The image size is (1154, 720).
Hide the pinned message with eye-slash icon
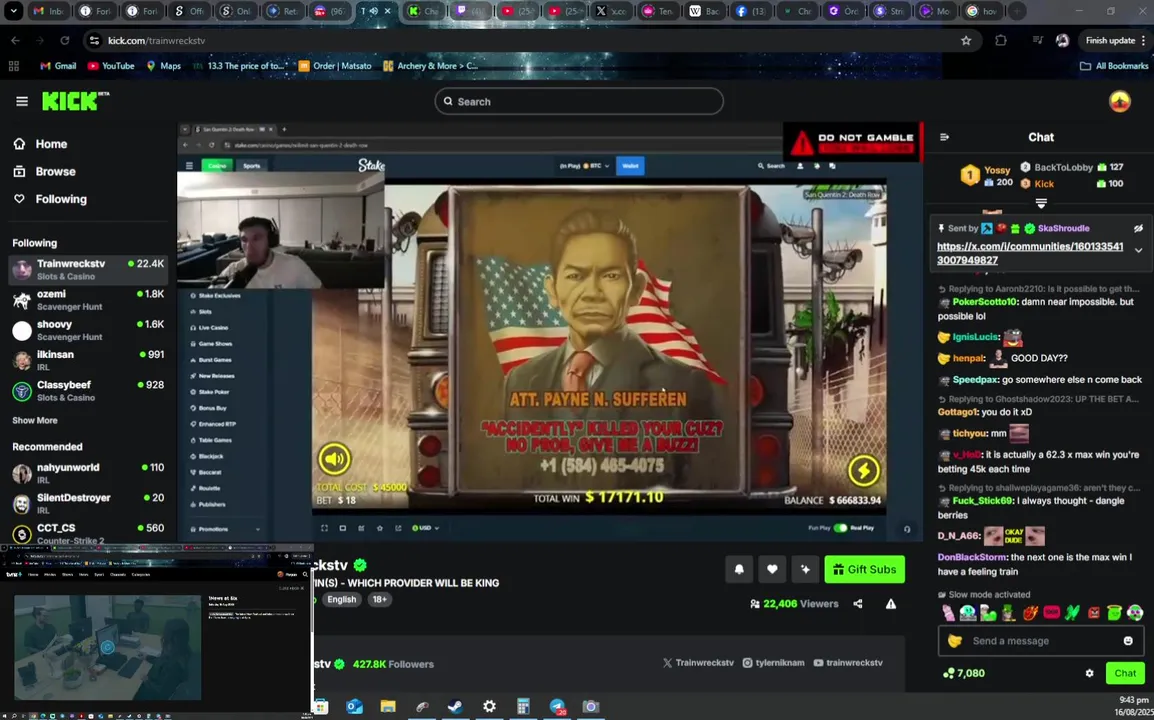(1138, 228)
